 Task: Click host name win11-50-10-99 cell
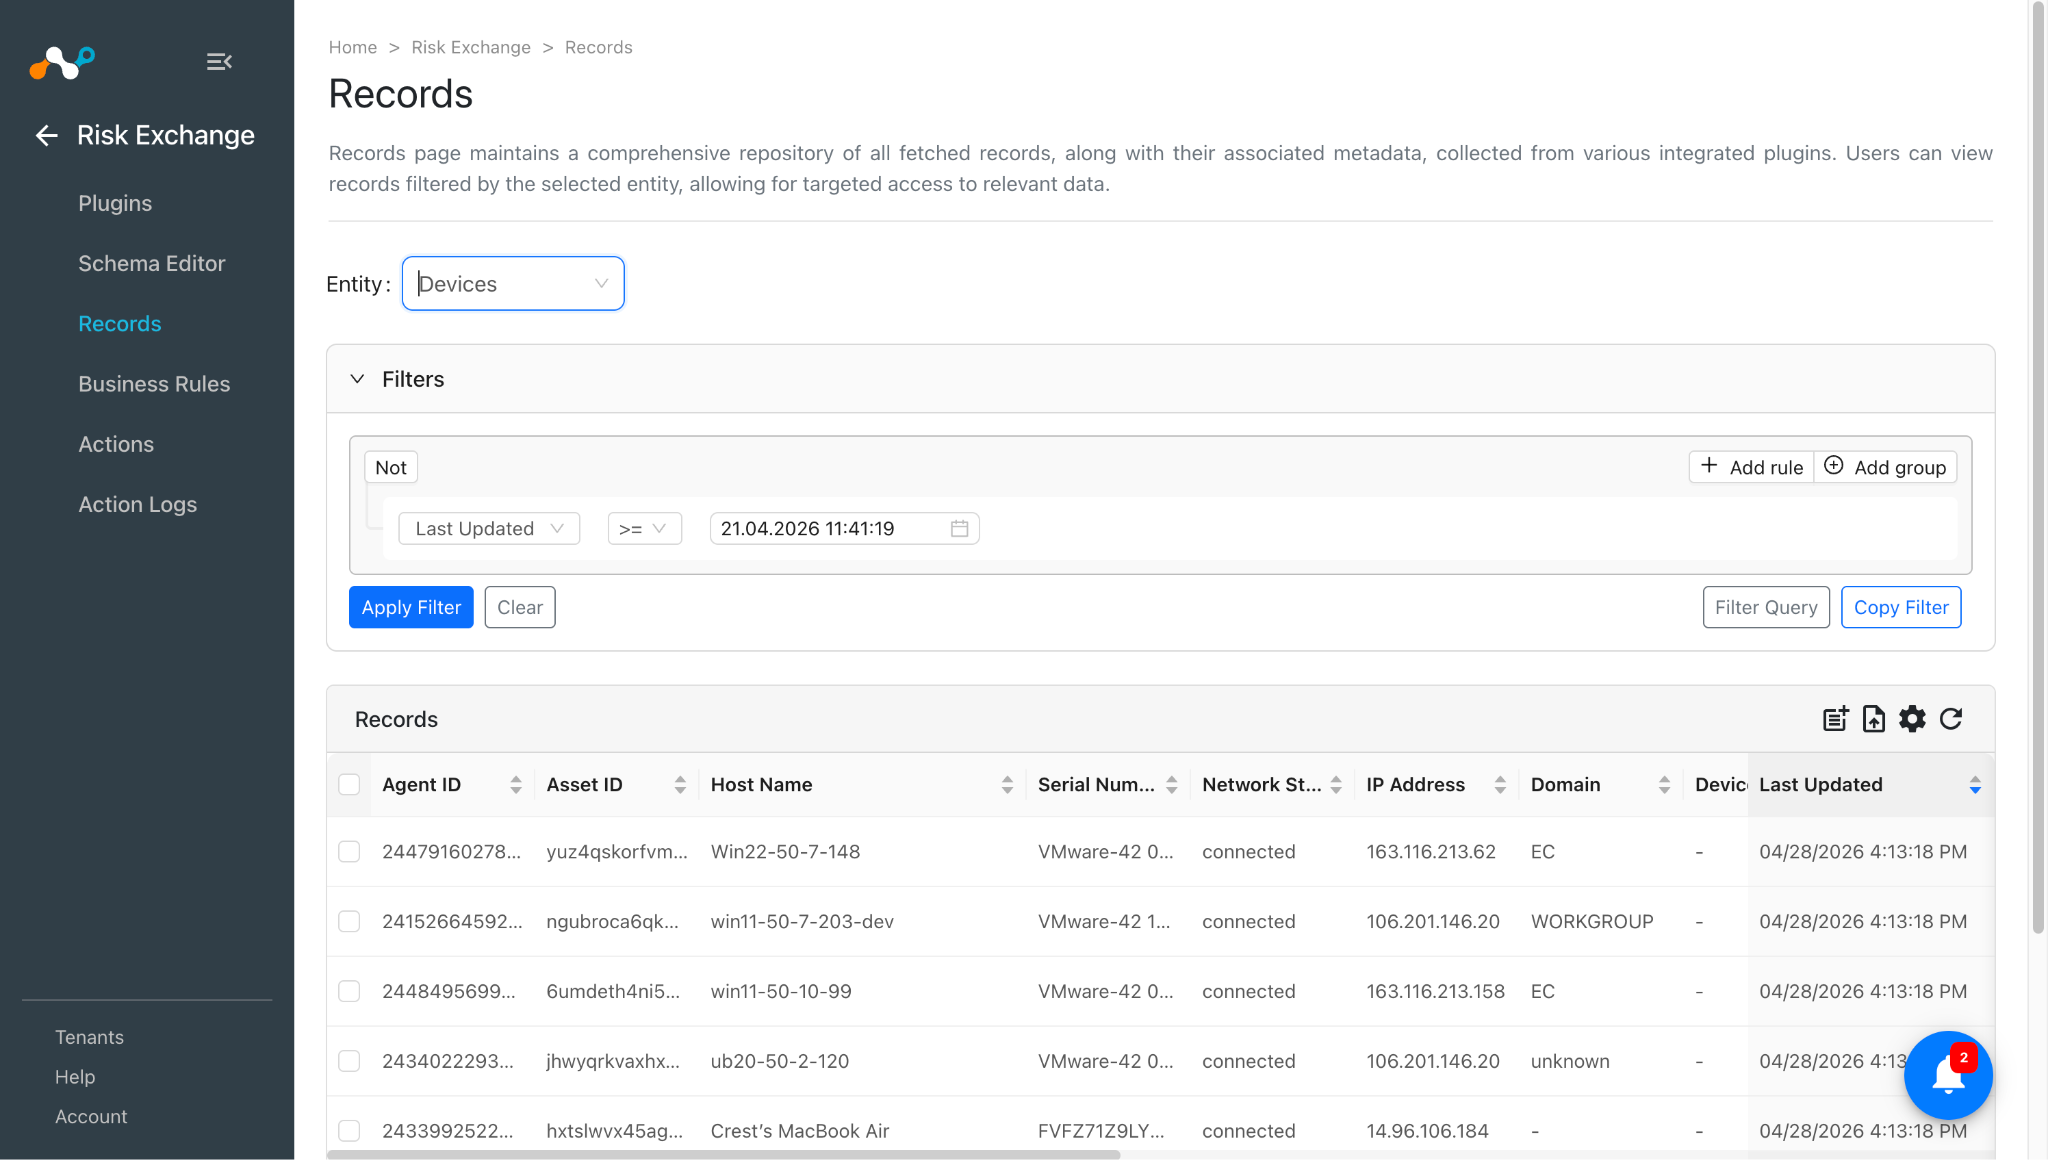click(781, 991)
